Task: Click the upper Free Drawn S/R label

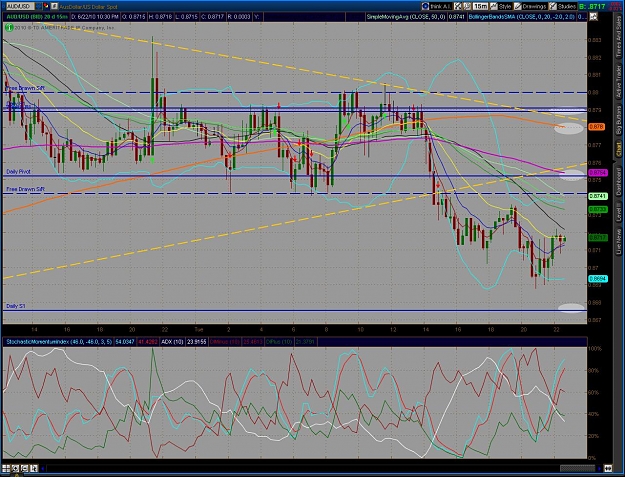Action: [x=25, y=88]
